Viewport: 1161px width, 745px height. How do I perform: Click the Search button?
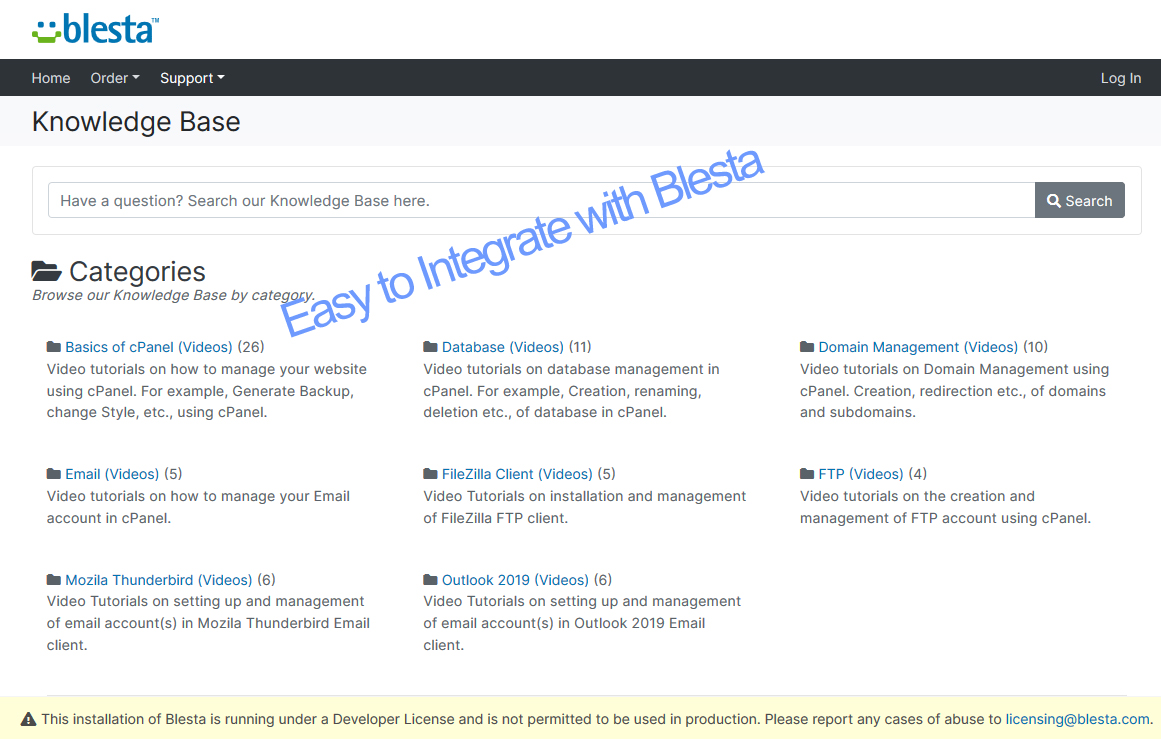[1080, 201]
